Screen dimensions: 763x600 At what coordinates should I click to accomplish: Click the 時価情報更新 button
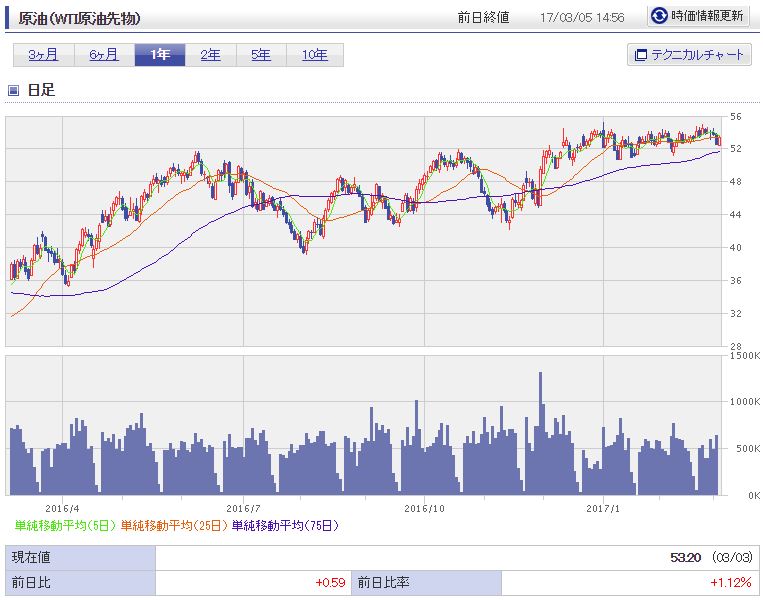(698, 16)
